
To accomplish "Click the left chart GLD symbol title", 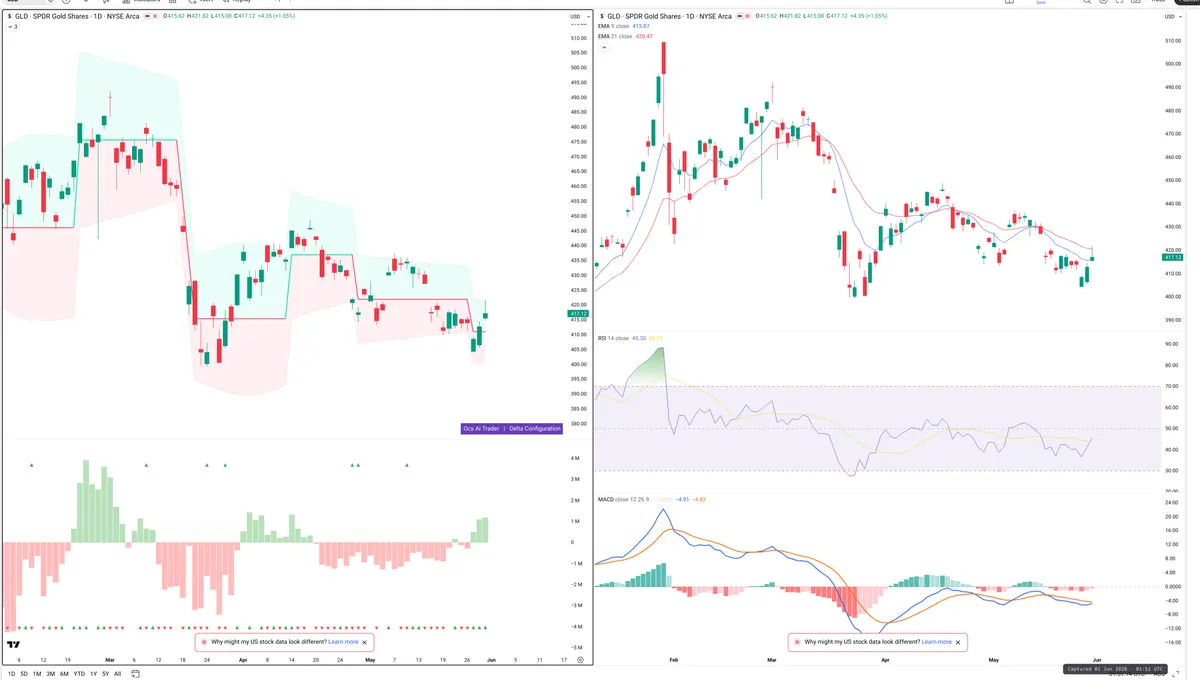I will pos(76,17).
